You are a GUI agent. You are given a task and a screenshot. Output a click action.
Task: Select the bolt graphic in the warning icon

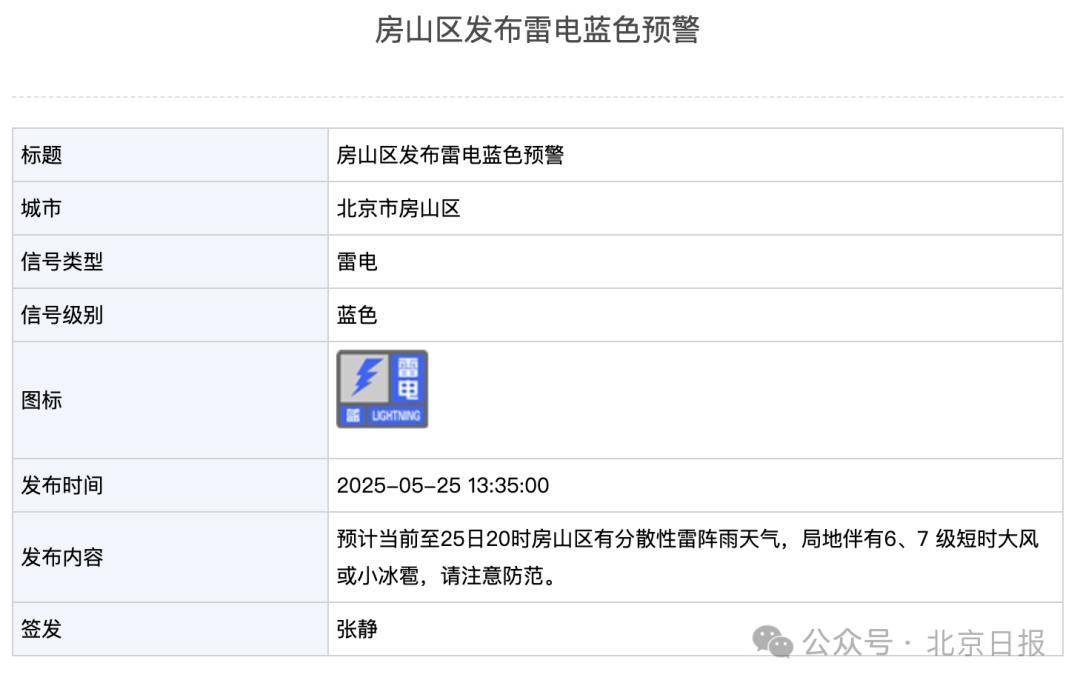point(367,378)
